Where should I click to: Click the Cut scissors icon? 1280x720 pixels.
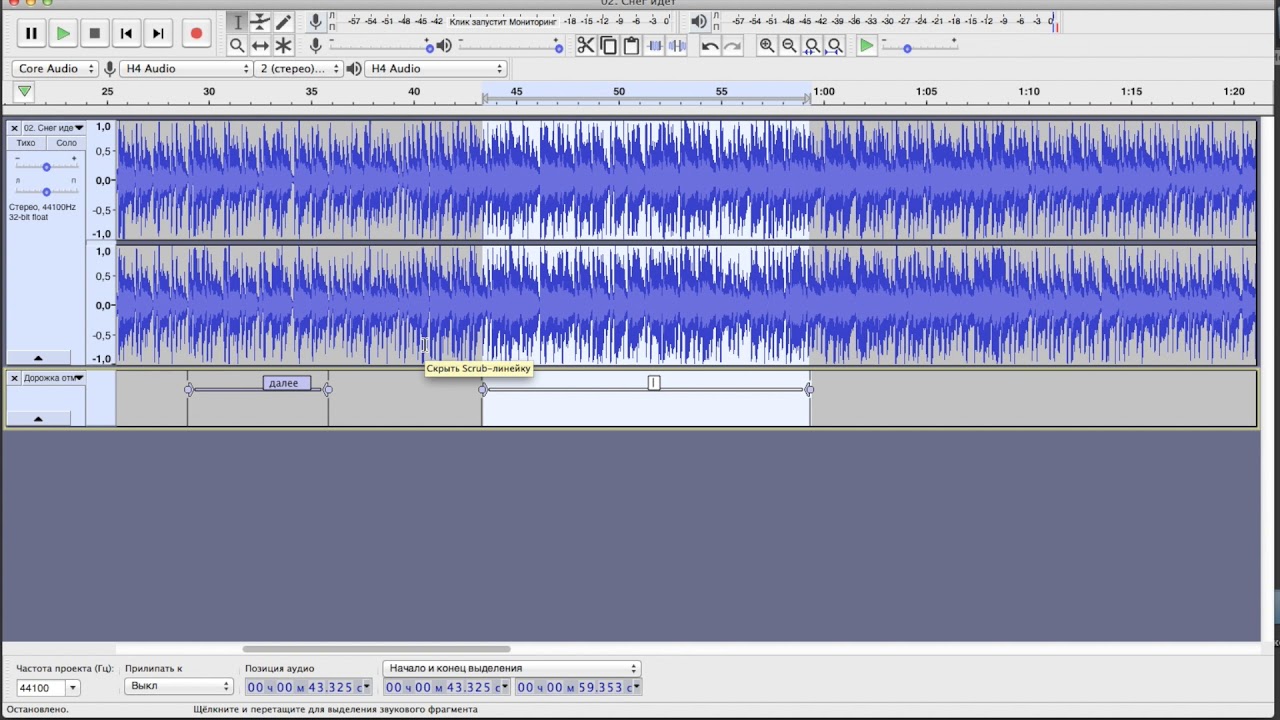[585, 46]
